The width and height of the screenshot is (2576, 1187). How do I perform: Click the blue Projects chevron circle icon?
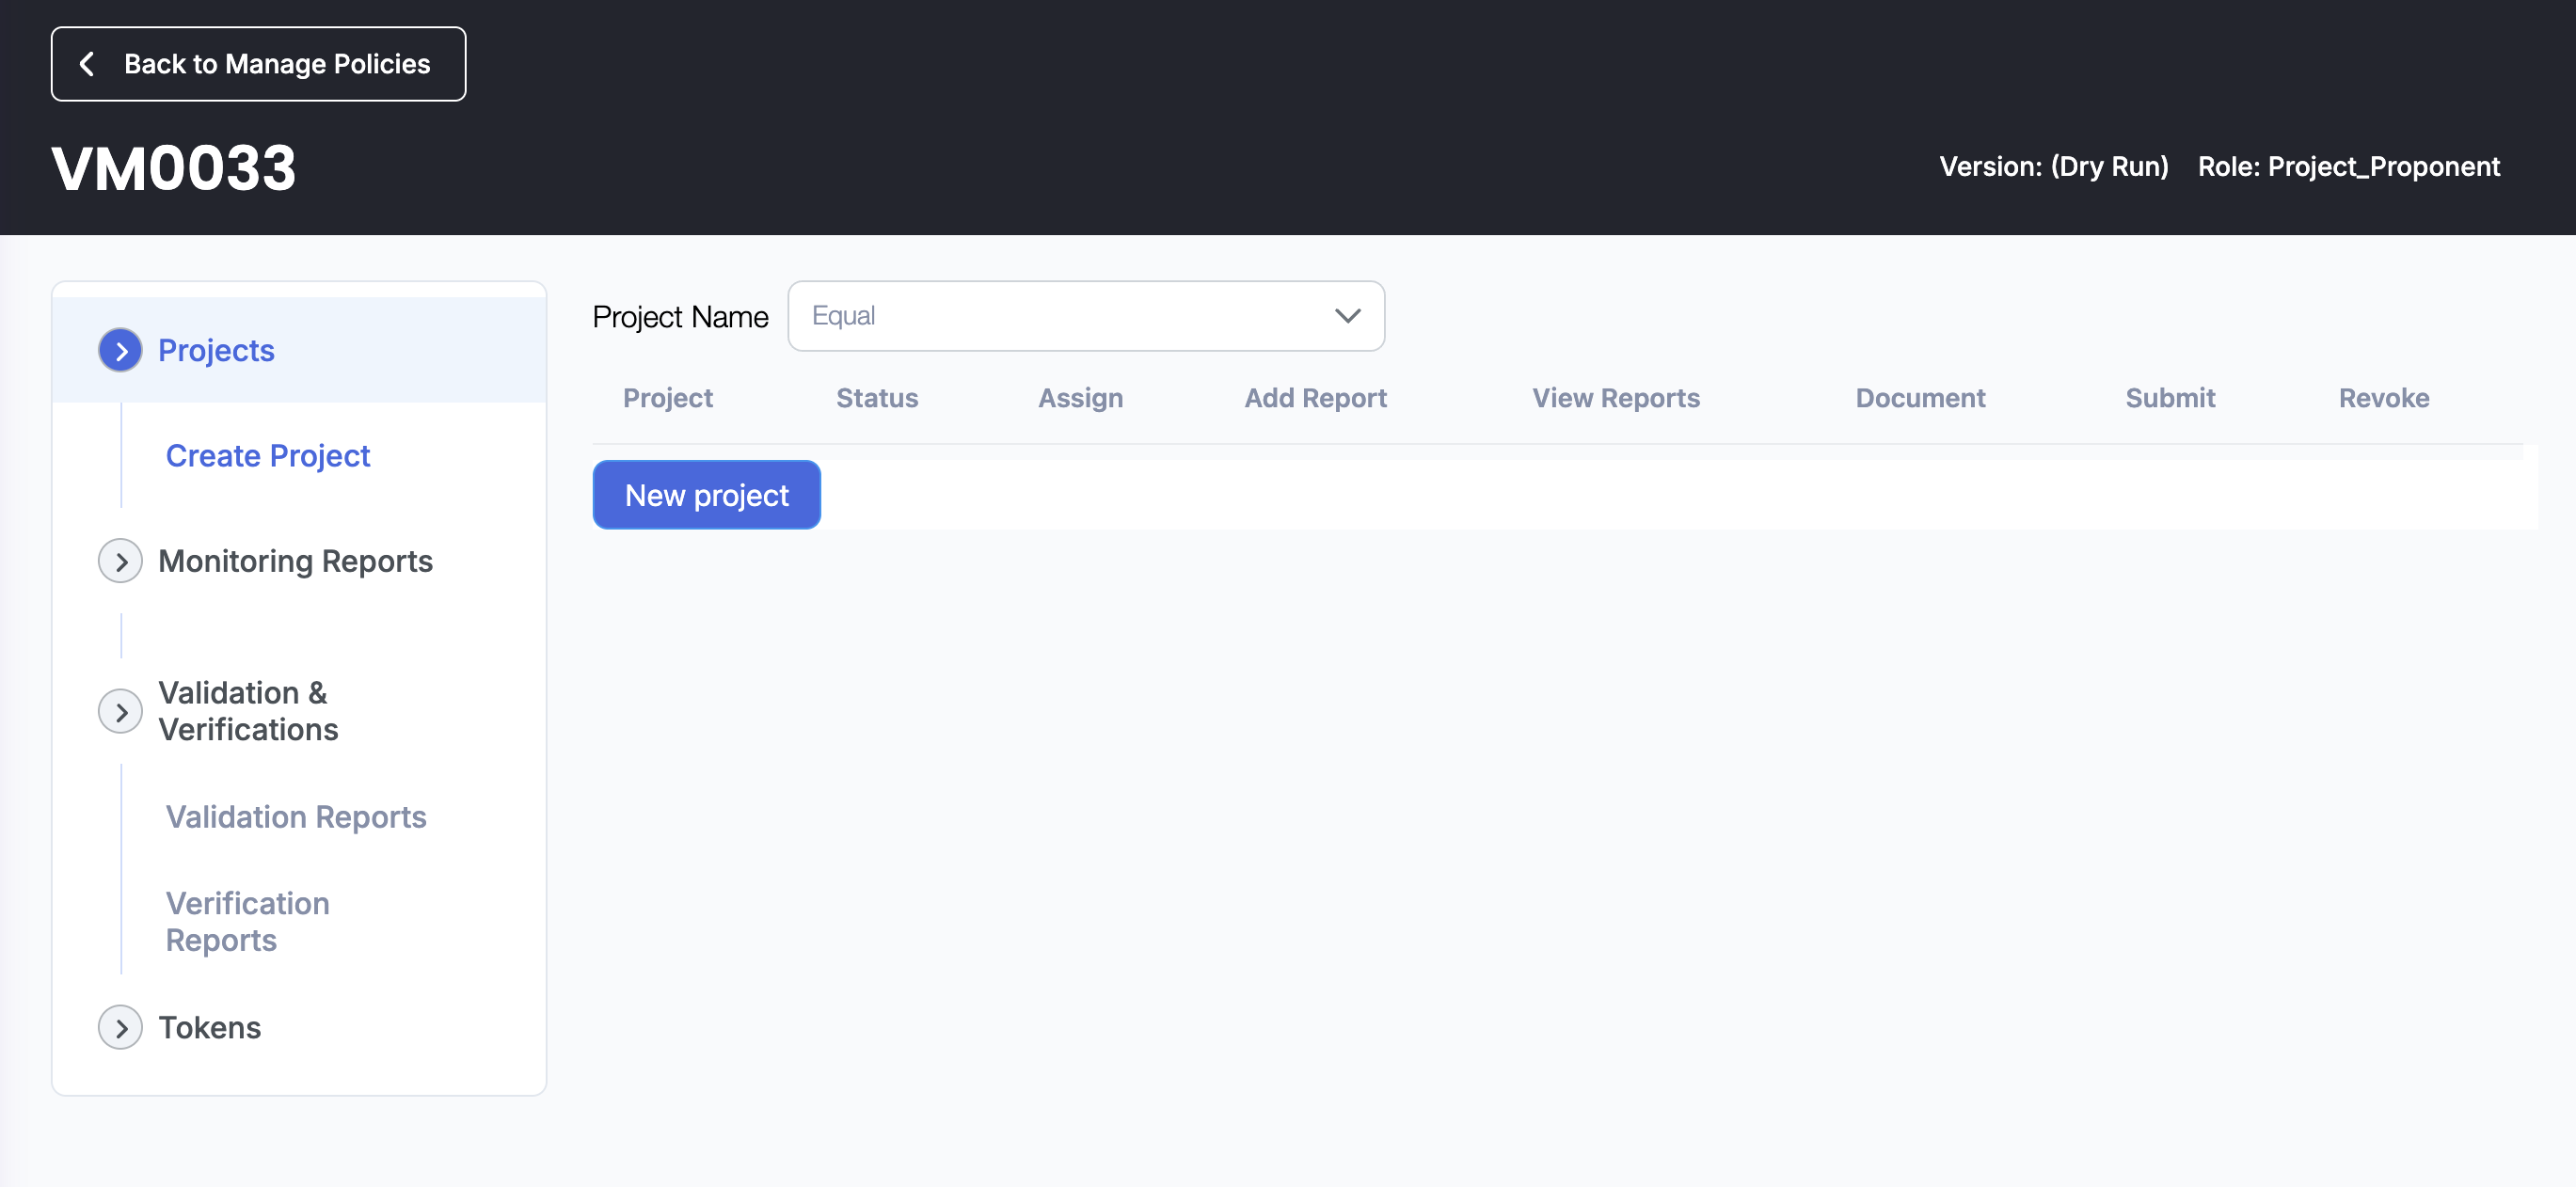[120, 350]
